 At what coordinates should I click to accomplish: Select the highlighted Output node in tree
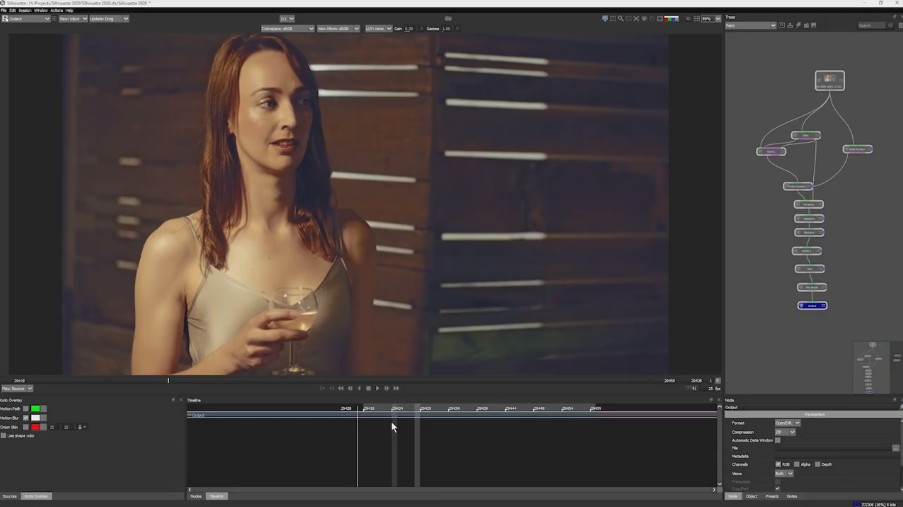(x=812, y=305)
